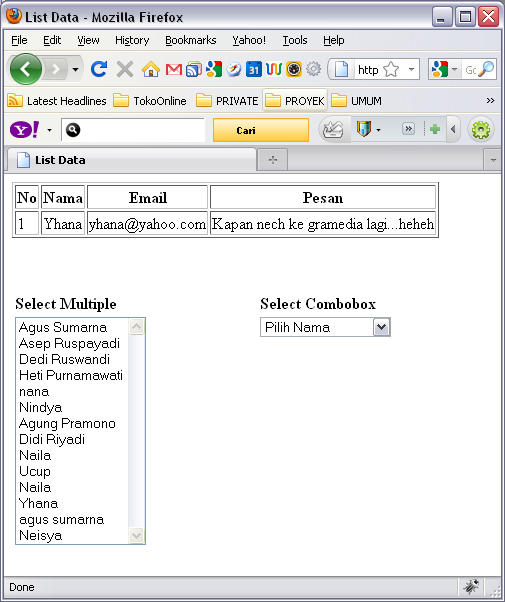This screenshot has height=602, width=505.
Task: Select Heti Purnamawati in the list
Action: click(71, 375)
